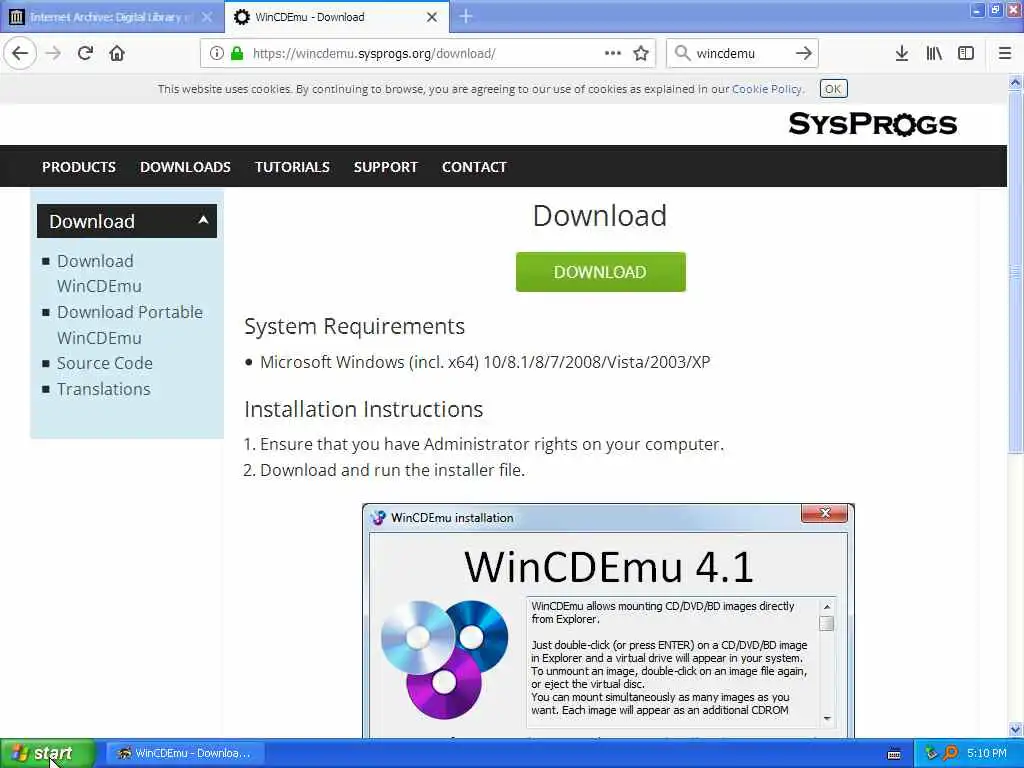The height and width of the screenshot is (768, 1024).
Task: Click the taskbar clock 5:10 PM
Action: (x=987, y=754)
